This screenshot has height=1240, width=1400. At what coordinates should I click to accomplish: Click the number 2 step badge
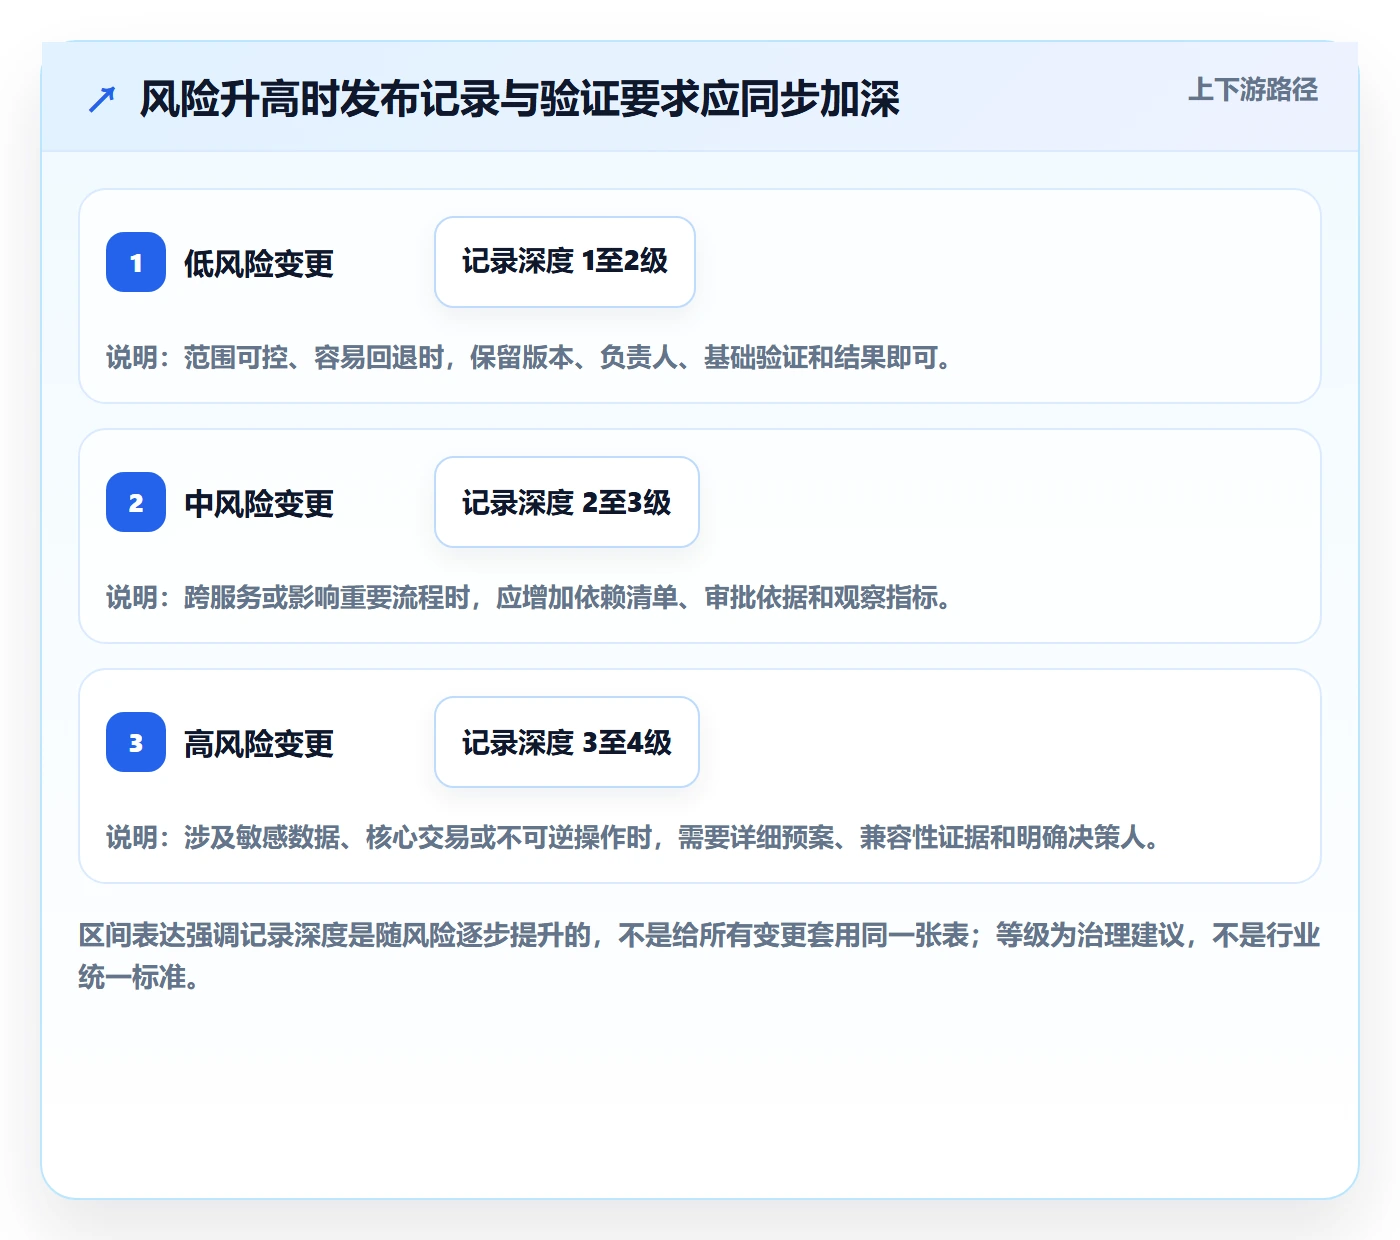pos(136,502)
